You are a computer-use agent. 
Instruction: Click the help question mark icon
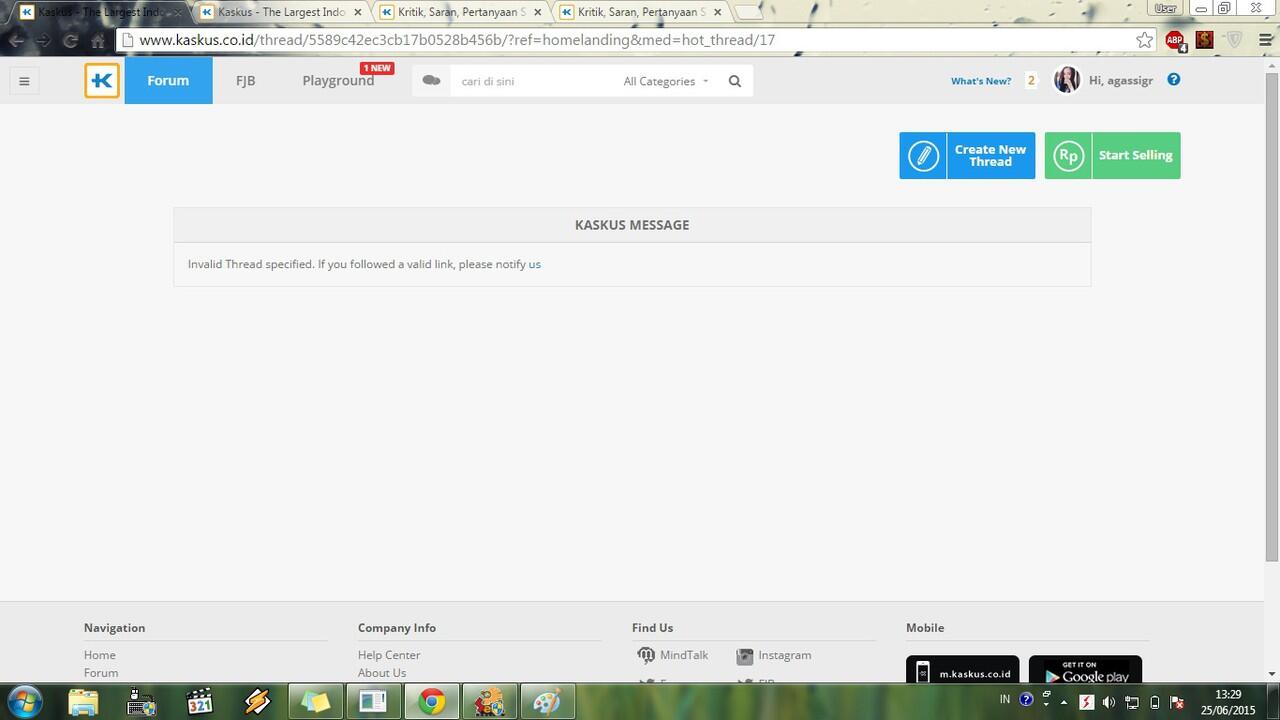pos(1174,80)
